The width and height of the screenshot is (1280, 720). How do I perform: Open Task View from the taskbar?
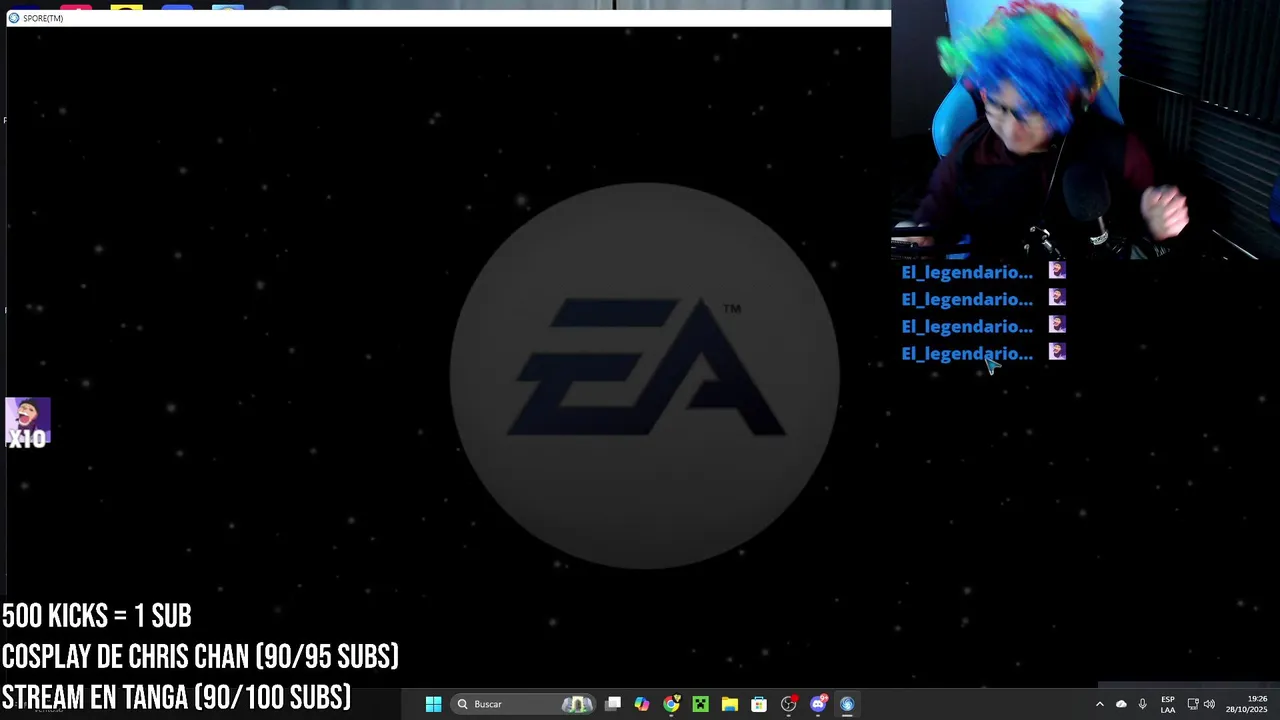click(x=613, y=704)
